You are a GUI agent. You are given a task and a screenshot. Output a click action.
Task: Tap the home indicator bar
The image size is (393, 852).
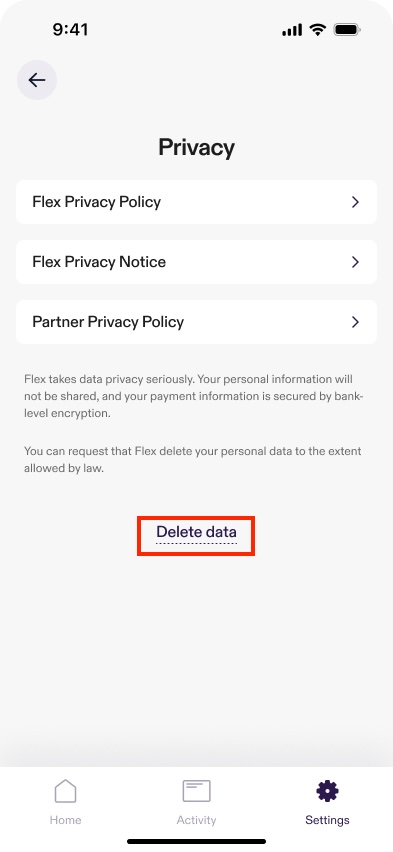[x=196, y=842]
